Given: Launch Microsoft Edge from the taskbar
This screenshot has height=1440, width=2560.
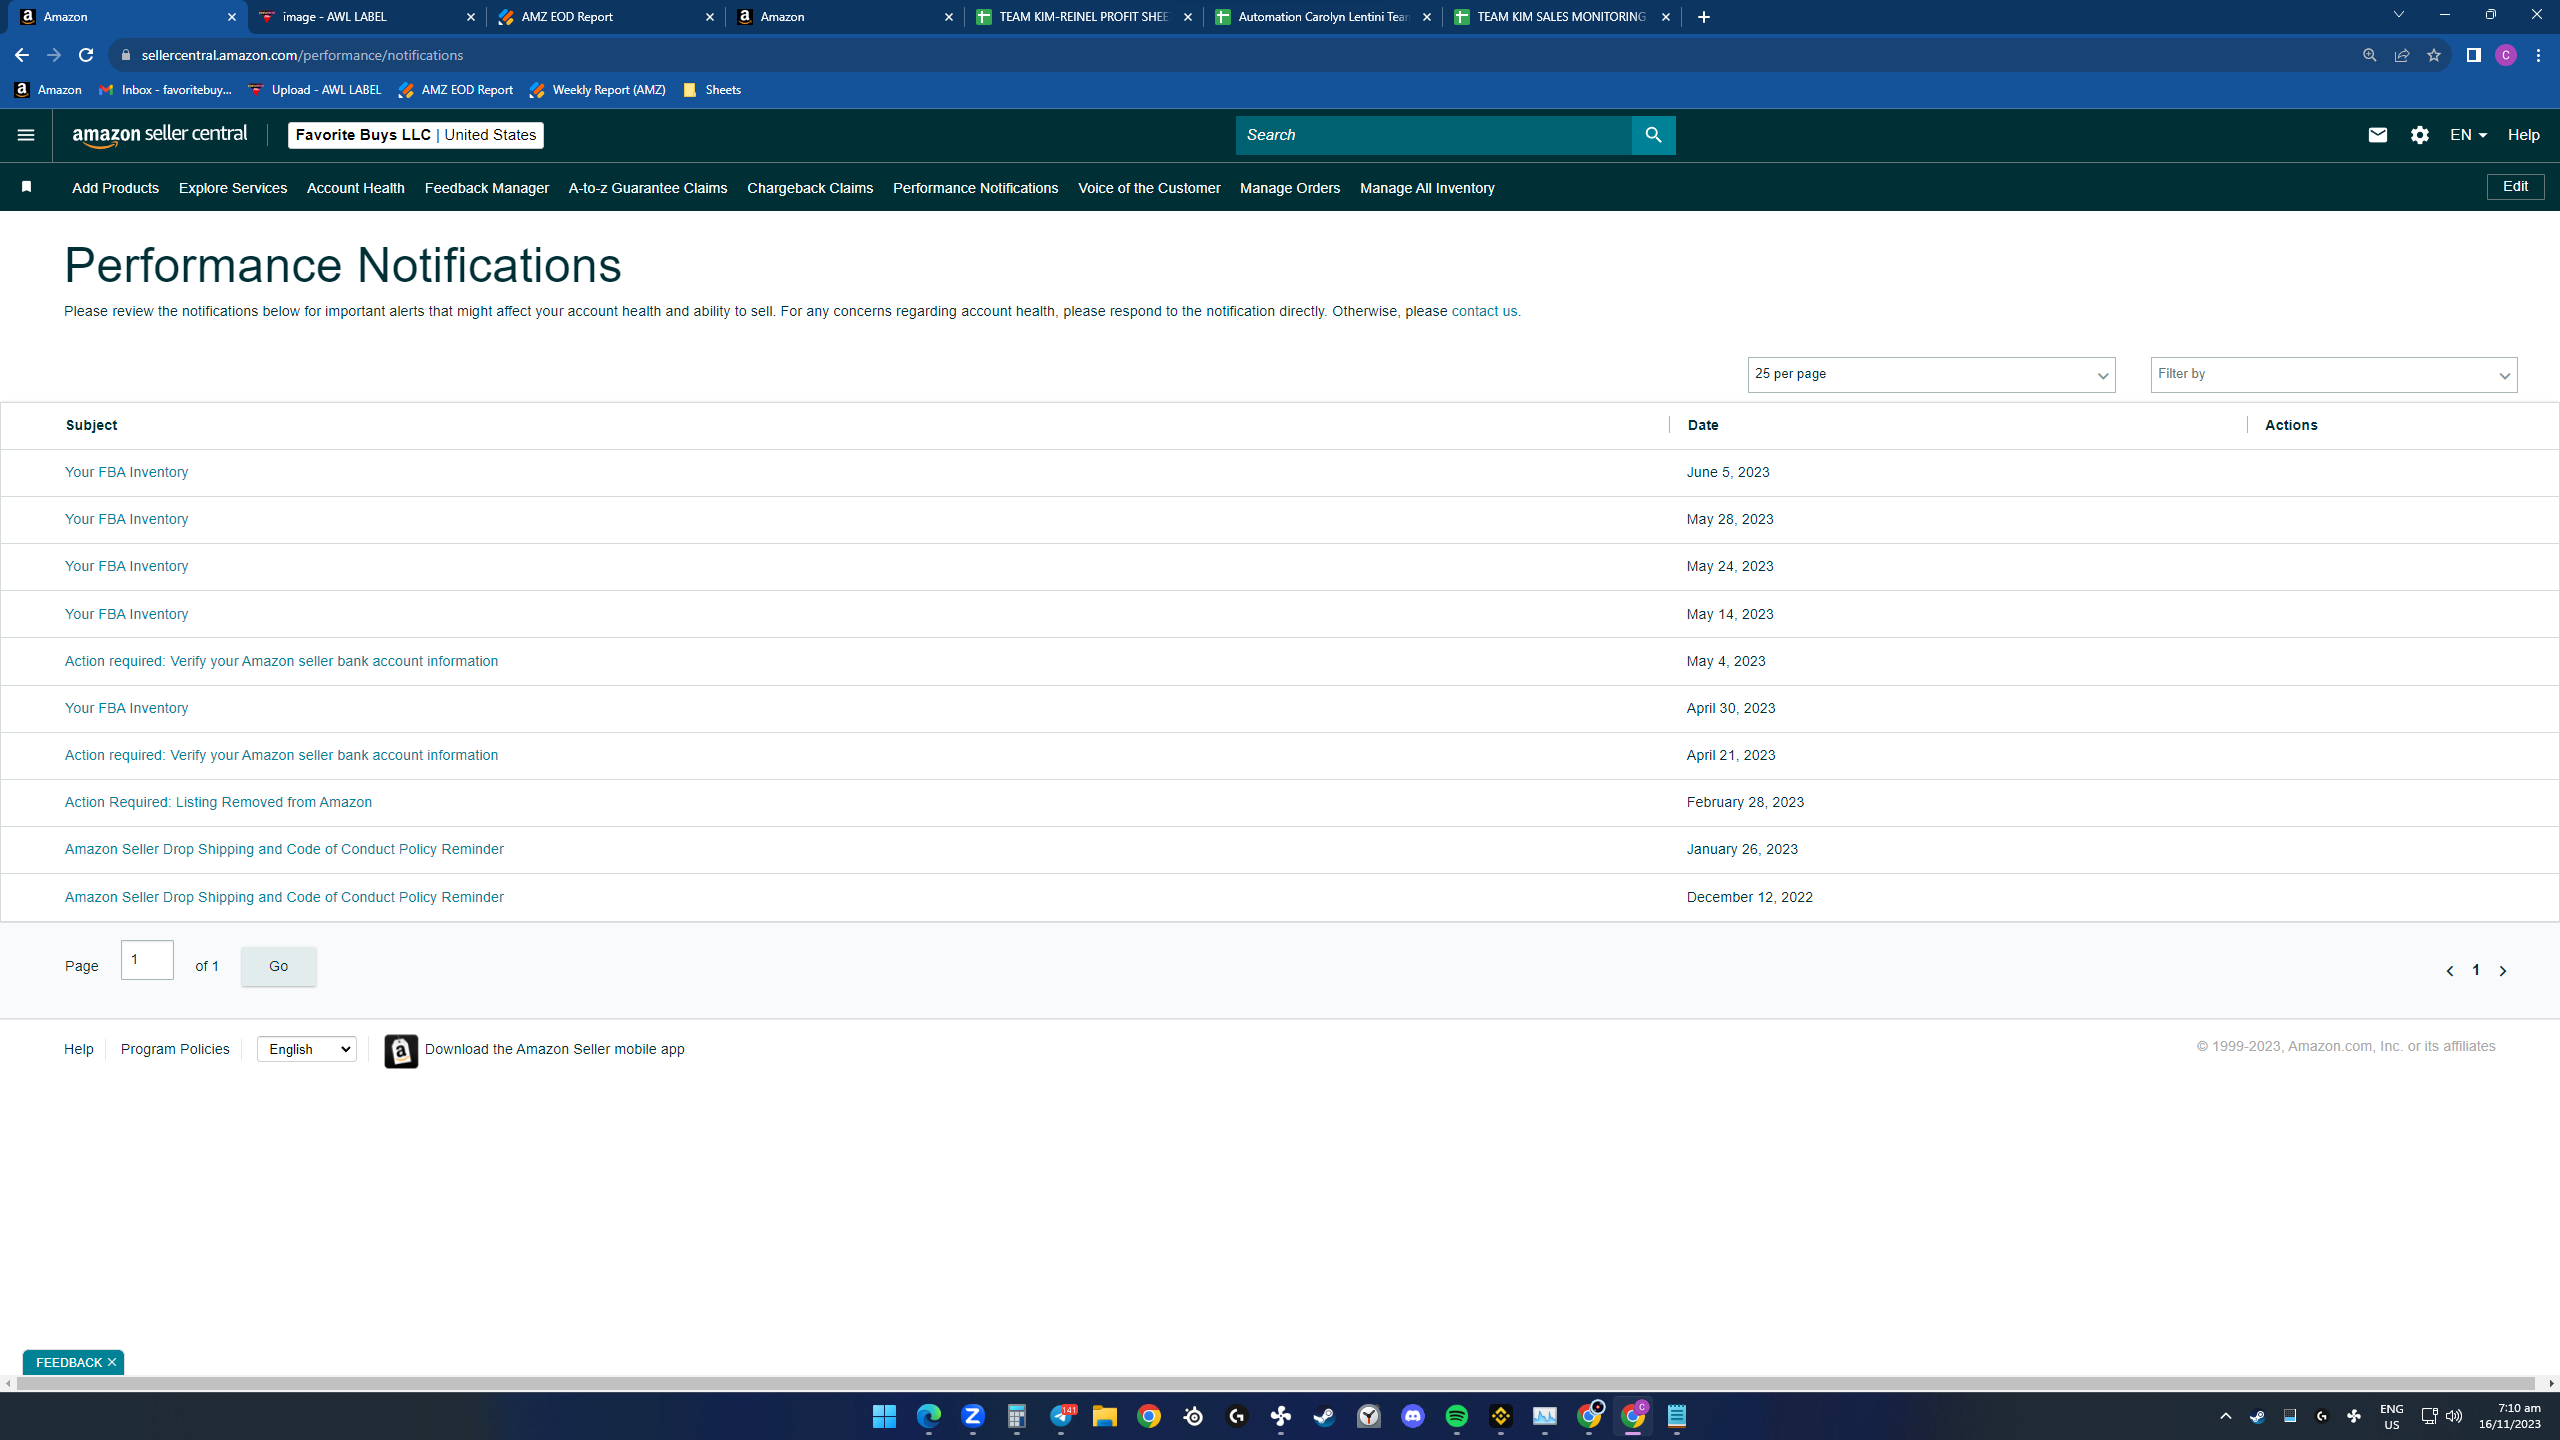Looking at the screenshot, I should [928, 1416].
